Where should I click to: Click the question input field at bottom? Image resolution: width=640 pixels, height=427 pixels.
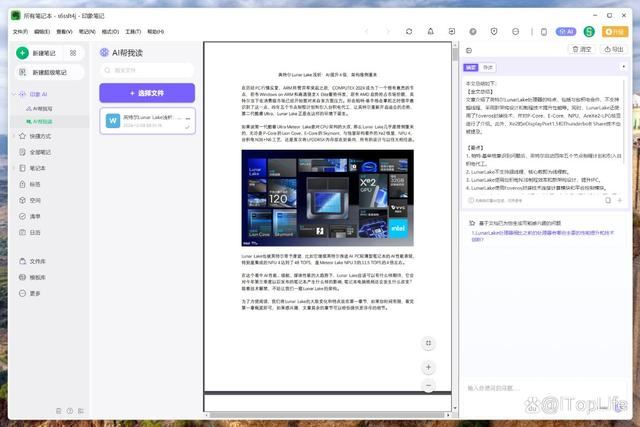pos(540,386)
